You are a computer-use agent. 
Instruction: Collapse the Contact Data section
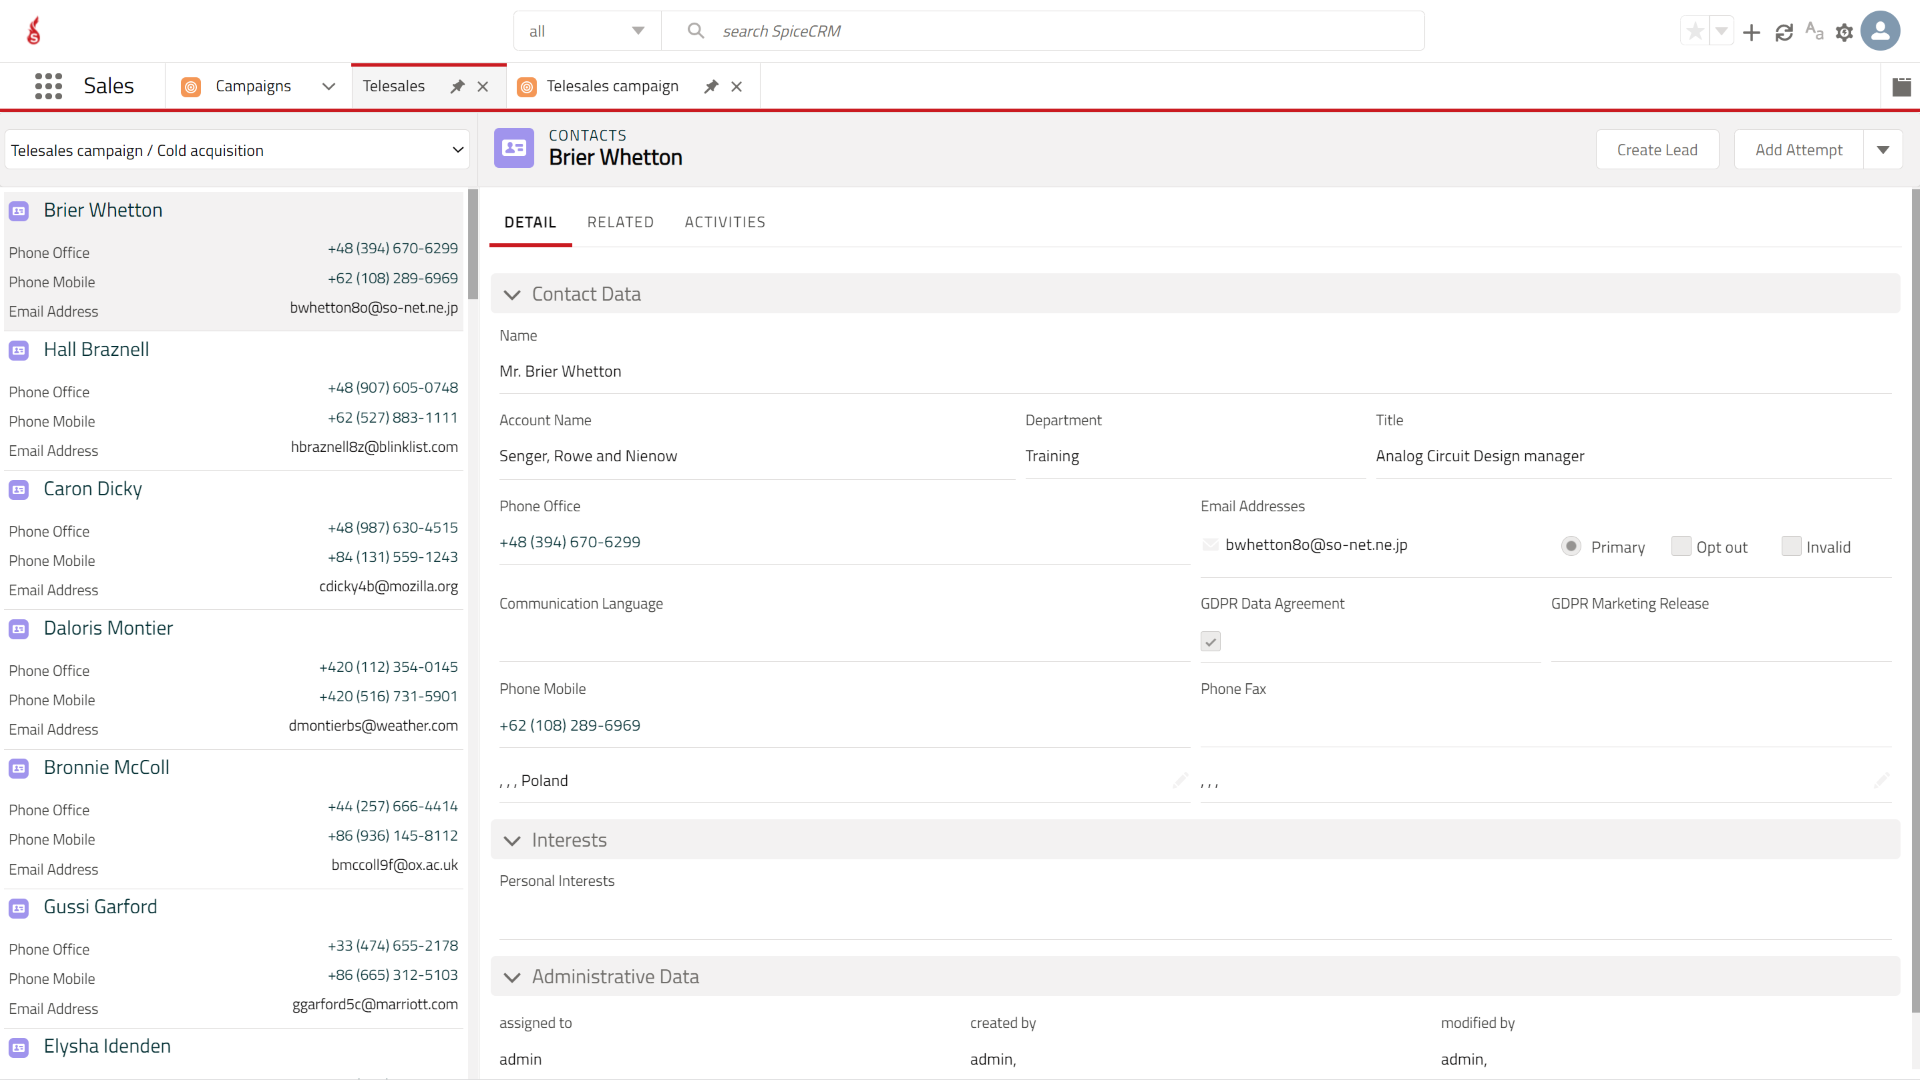[x=512, y=295]
